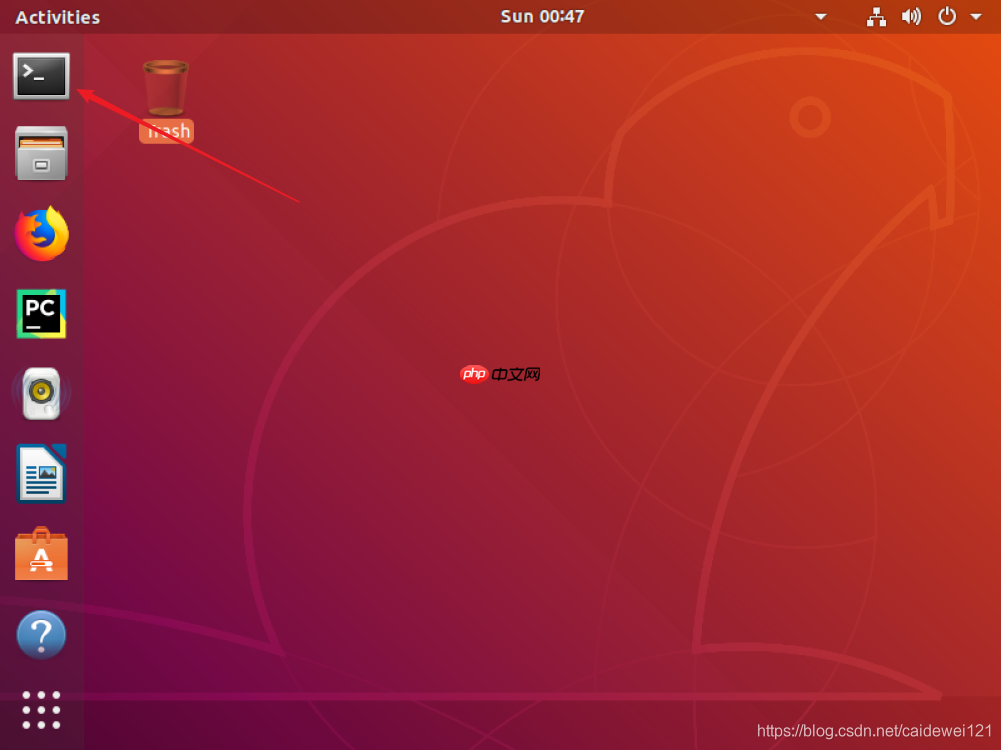
Task: Open Rhythmbox music player
Action: [x=41, y=393]
